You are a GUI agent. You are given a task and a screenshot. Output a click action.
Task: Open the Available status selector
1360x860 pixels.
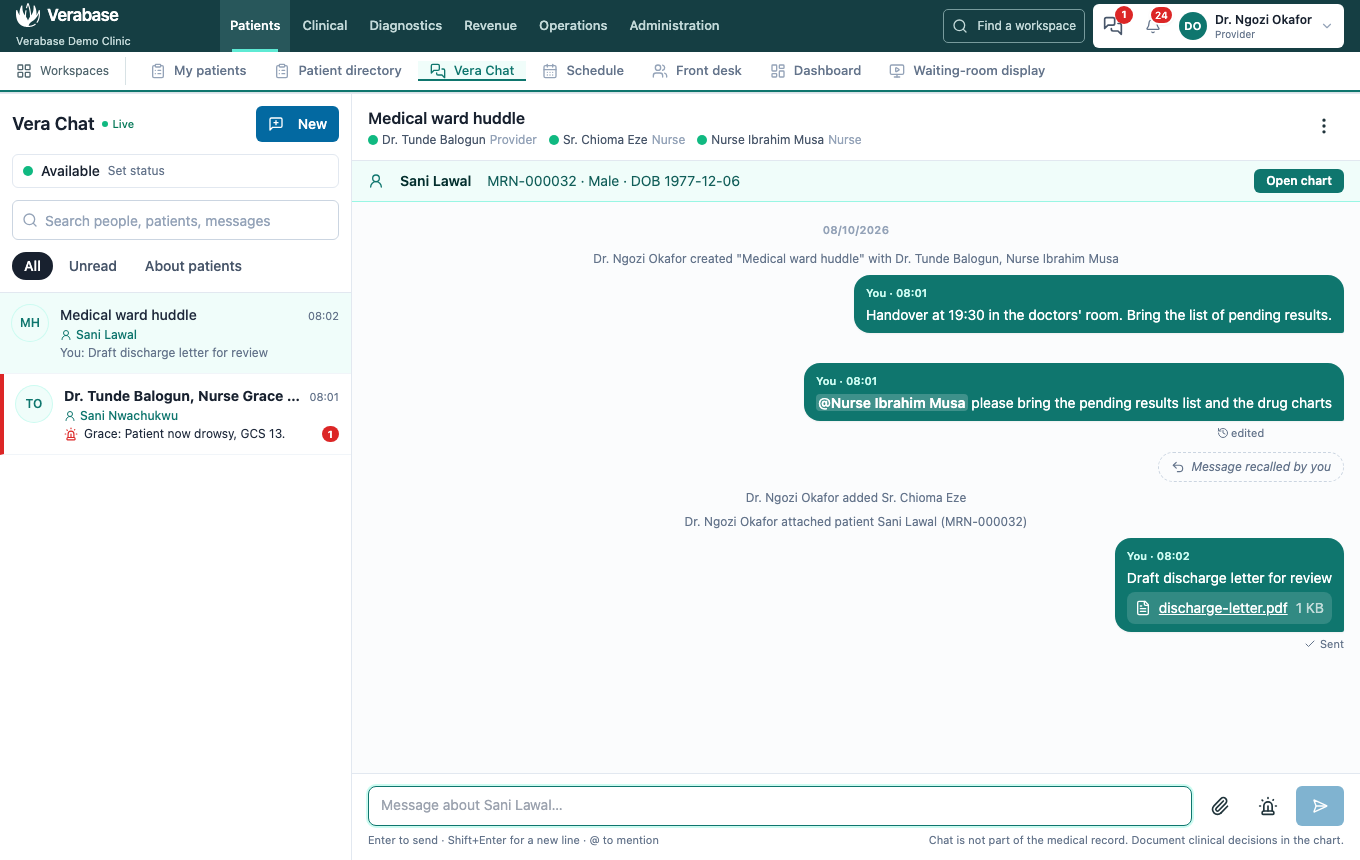pos(175,171)
